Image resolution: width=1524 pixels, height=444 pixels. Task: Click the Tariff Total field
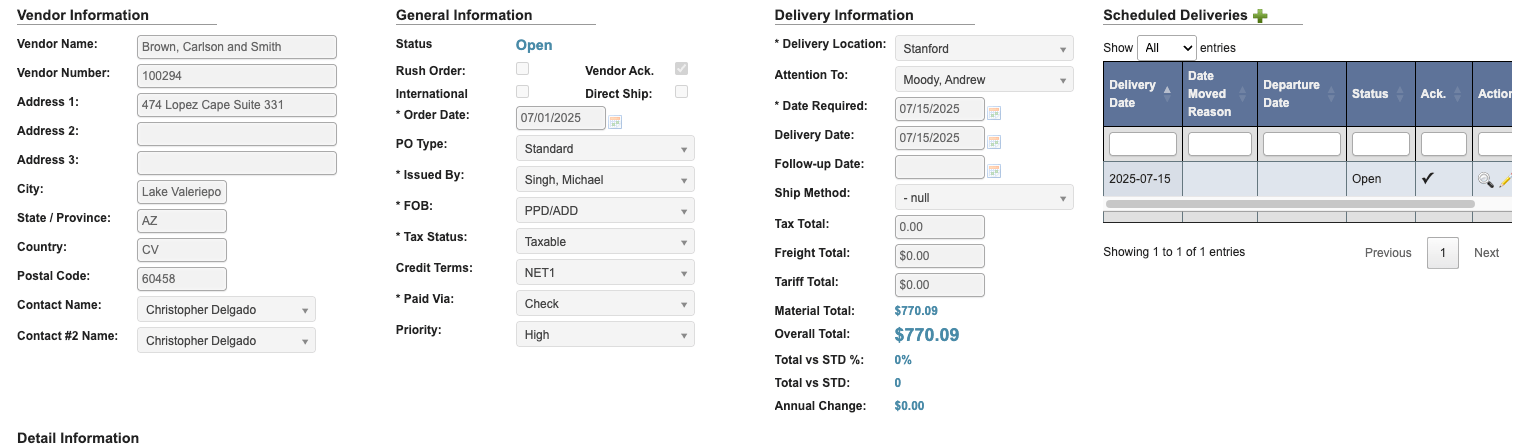(940, 285)
